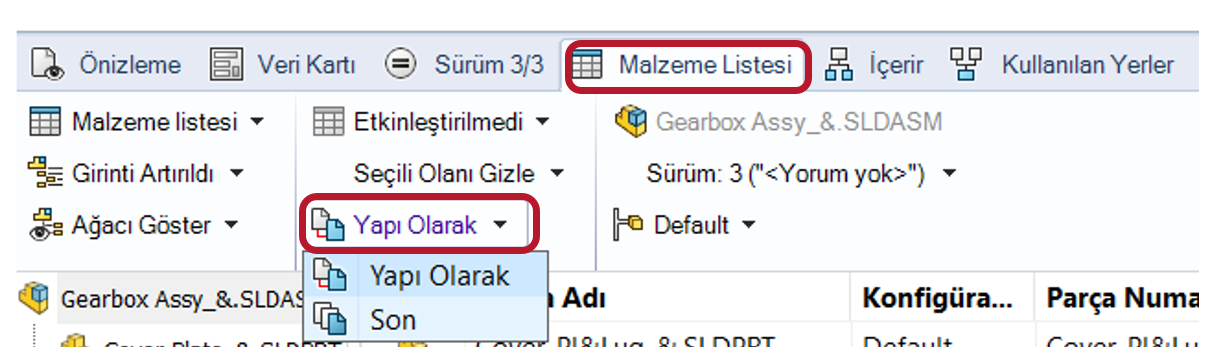Click the Ağacı Göster eye-tree icon

click(44, 225)
